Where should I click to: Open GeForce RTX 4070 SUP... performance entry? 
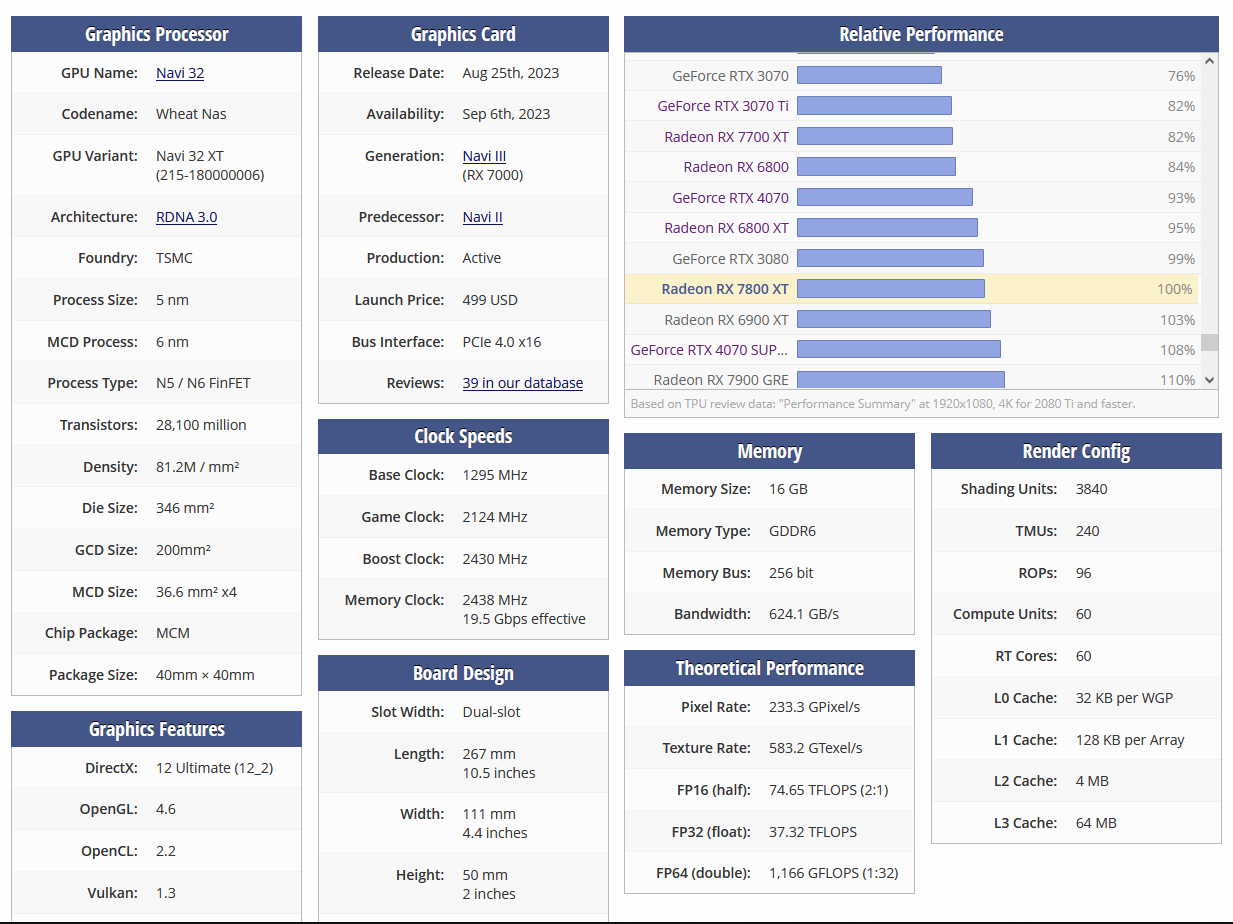tap(710, 350)
